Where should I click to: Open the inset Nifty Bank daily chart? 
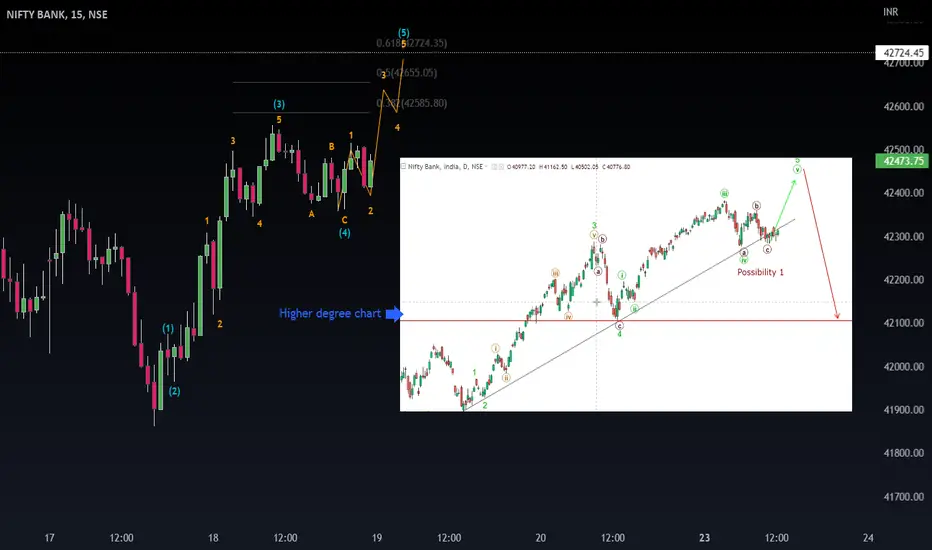tap(626, 284)
